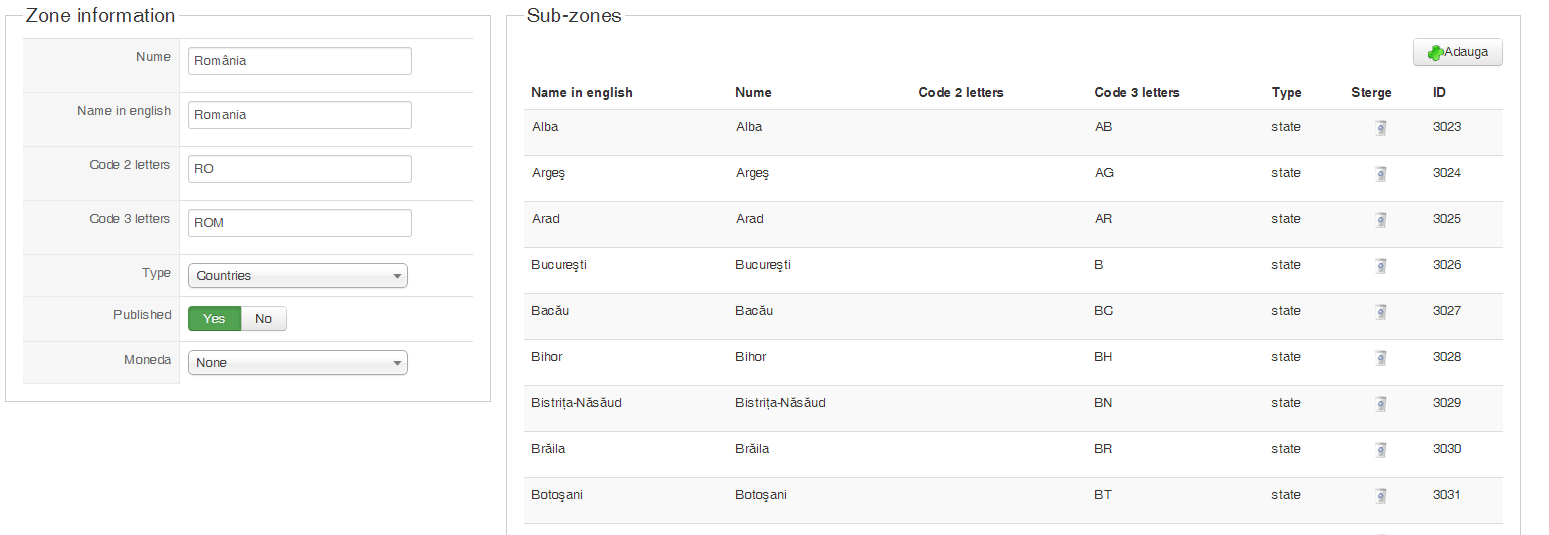This screenshot has height=535, width=1549.
Task: Click the Adauga button
Action: click(1457, 52)
